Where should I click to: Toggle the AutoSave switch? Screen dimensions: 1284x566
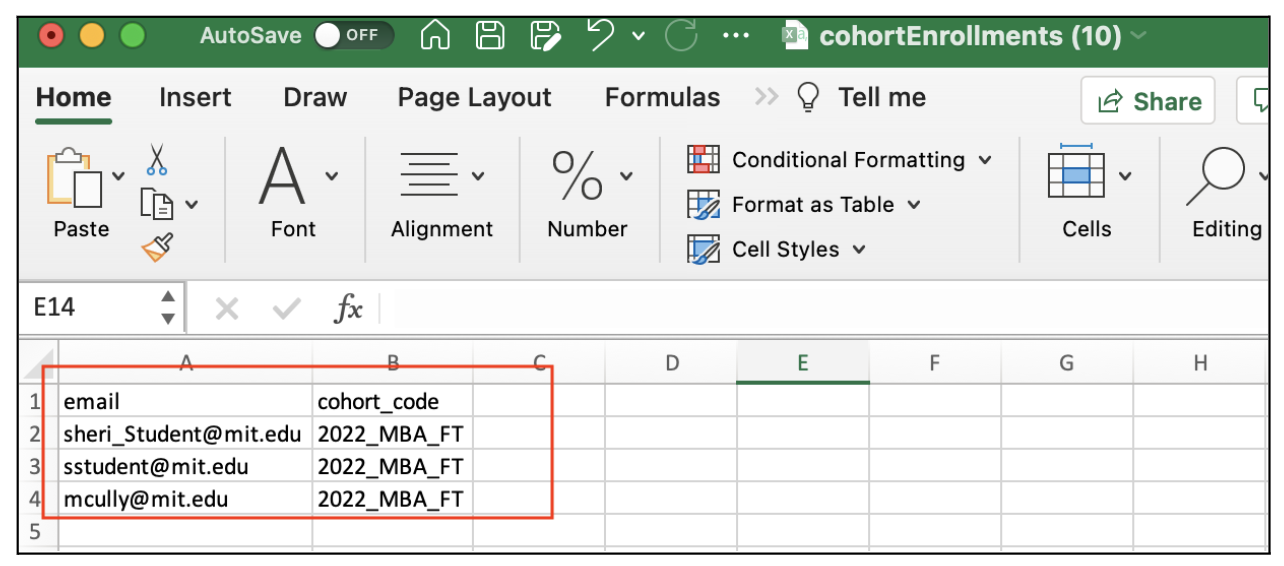[353, 36]
